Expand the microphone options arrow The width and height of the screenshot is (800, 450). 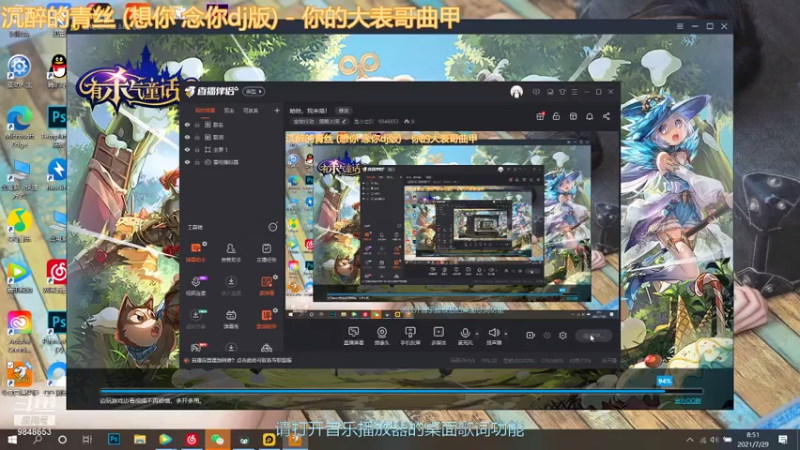pyautogui.click(x=477, y=334)
